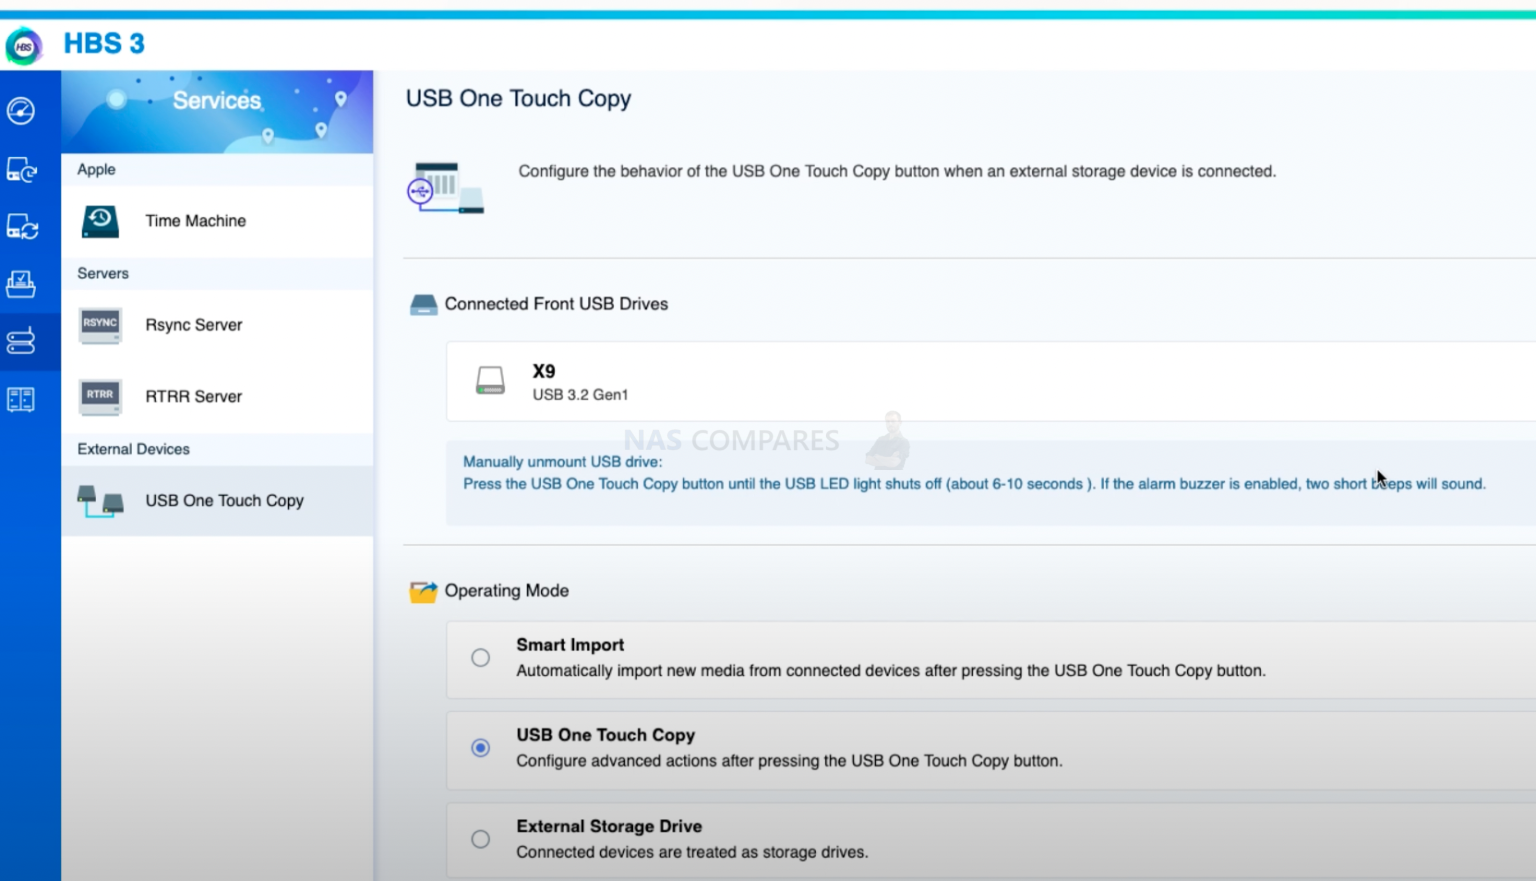Select the Smart Import radio button

click(480, 657)
